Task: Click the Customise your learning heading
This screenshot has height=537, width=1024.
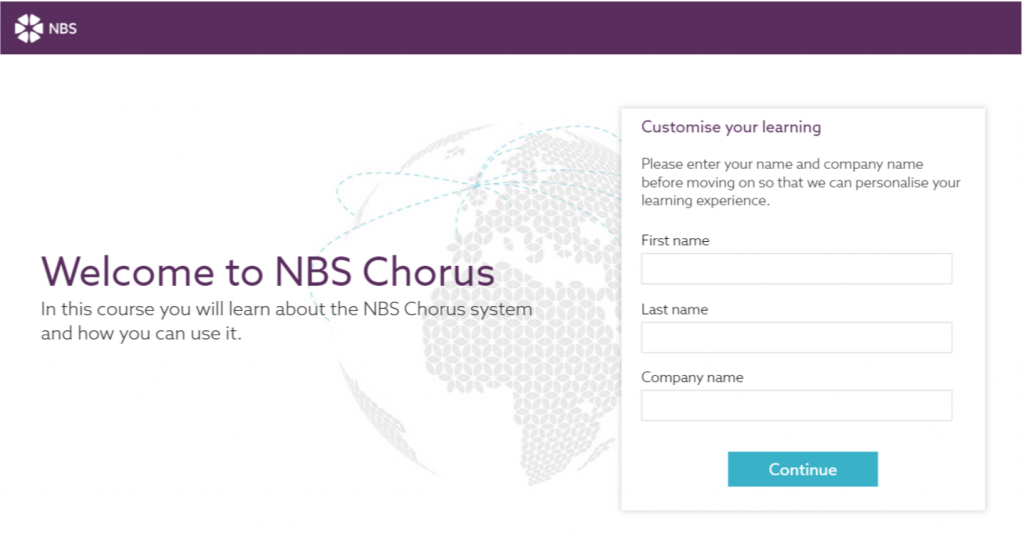Action: click(731, 127)
